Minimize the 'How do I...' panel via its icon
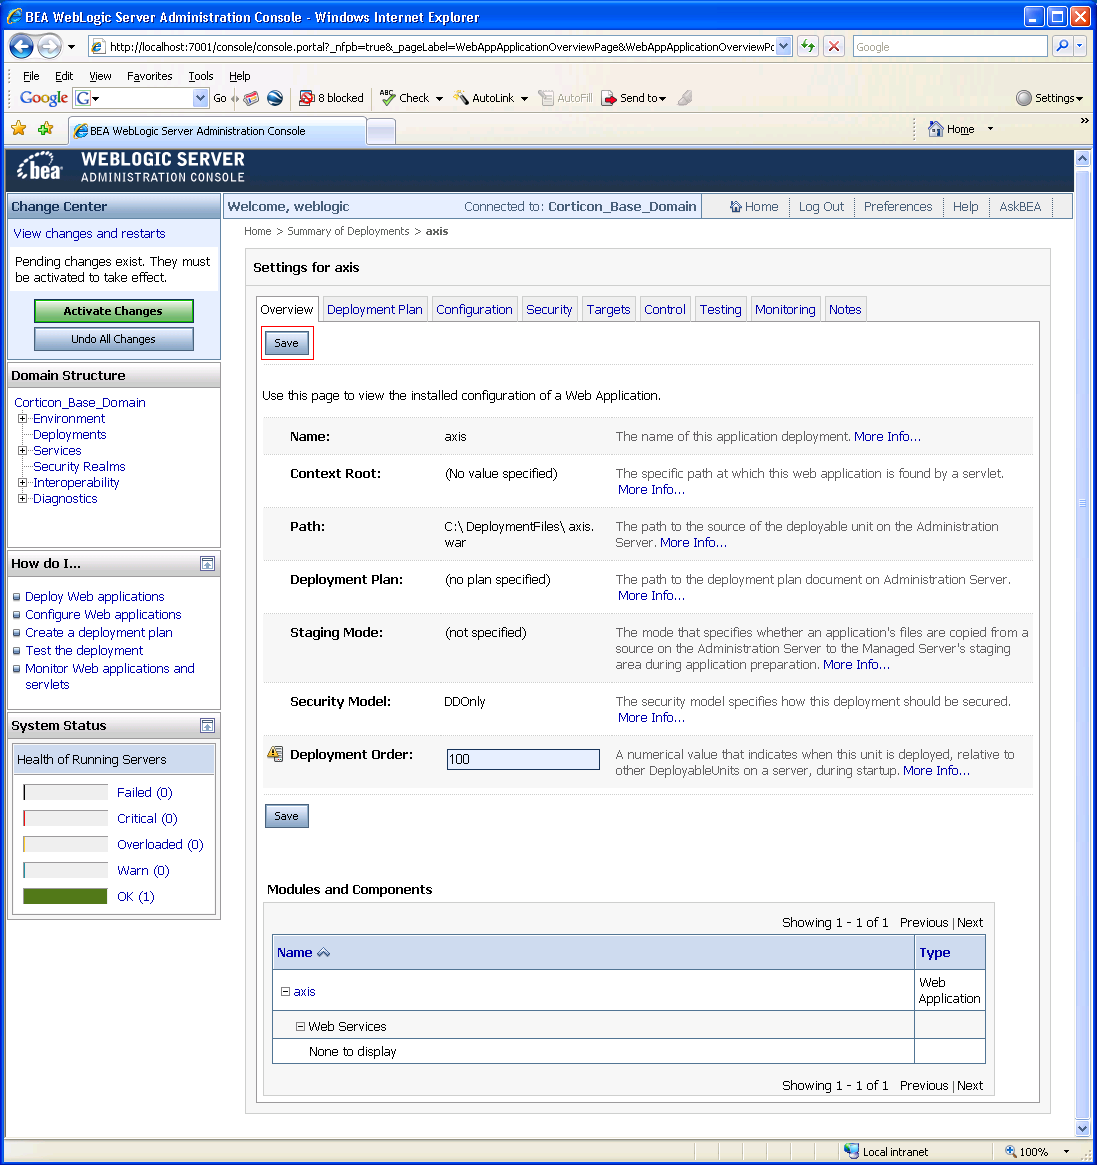The height and width of the screenshot is (1169, 1099). [207, 564]
